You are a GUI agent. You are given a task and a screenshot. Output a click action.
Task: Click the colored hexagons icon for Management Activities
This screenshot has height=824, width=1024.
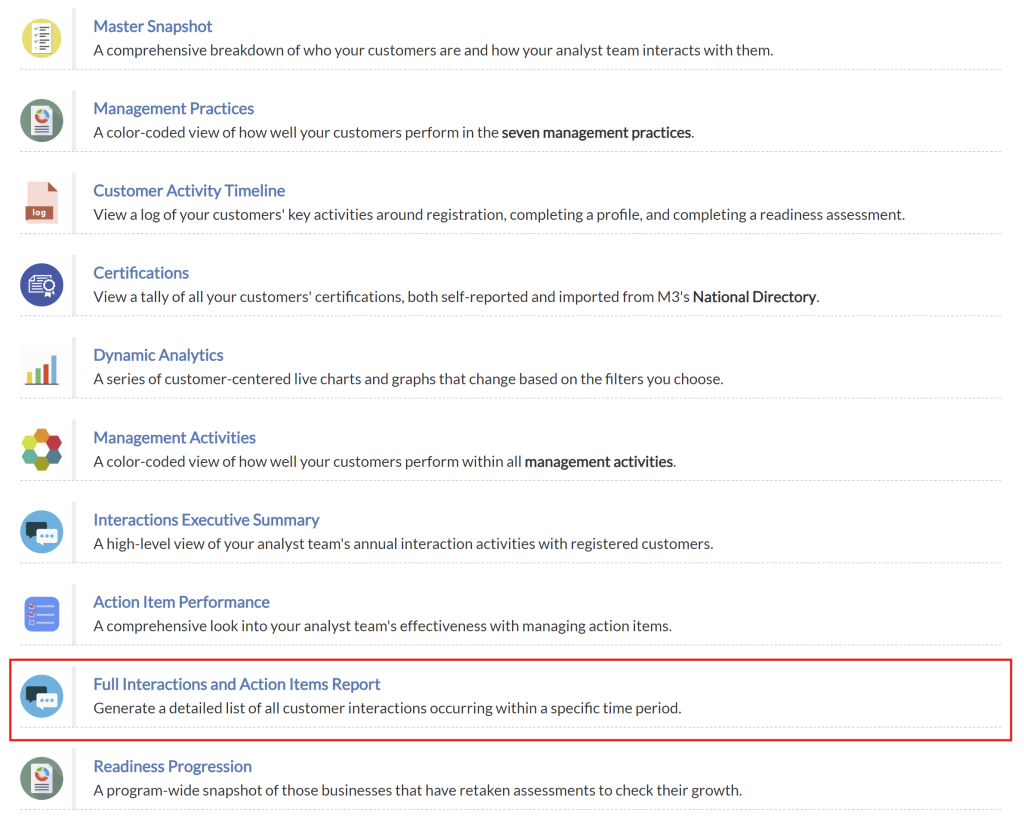pos(41,449)
